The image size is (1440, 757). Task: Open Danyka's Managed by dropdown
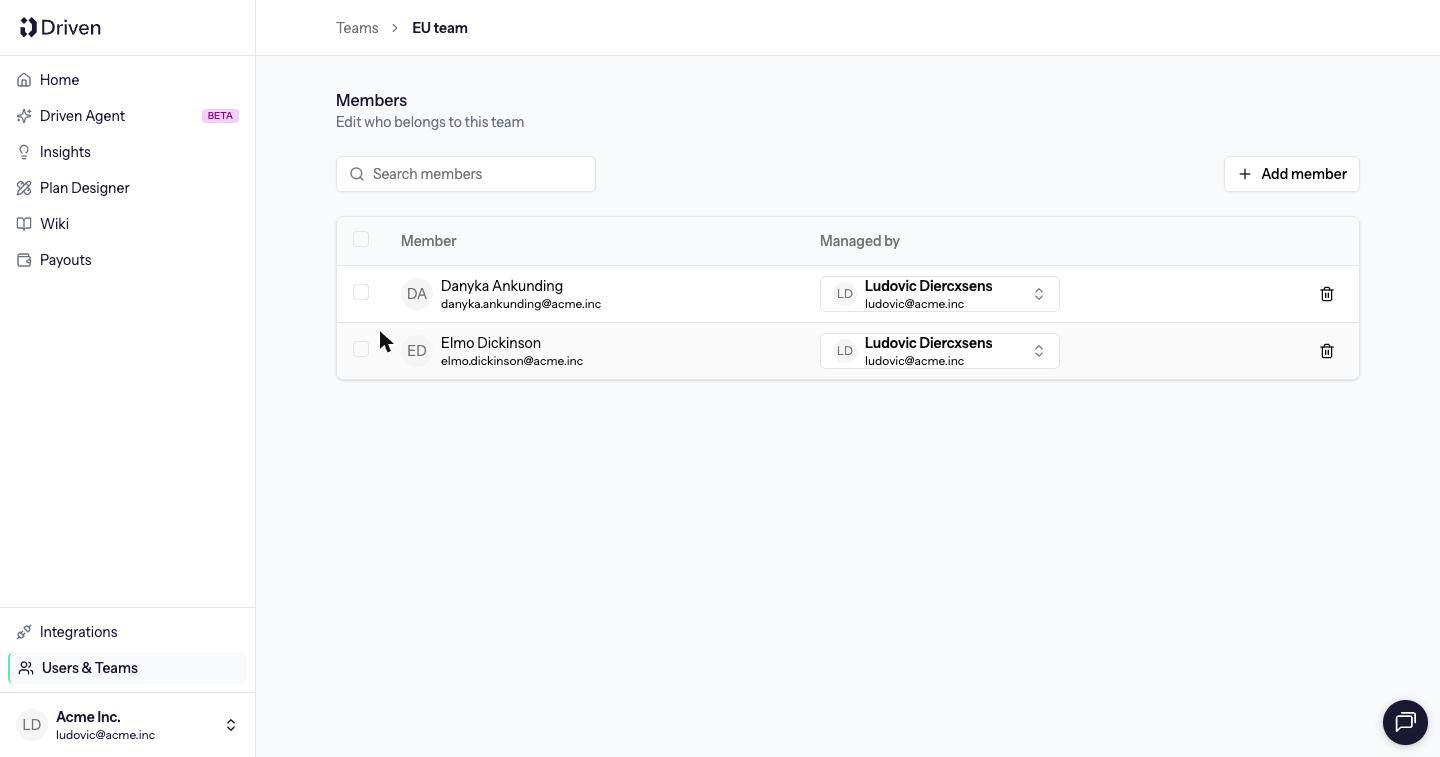point(940,294)
